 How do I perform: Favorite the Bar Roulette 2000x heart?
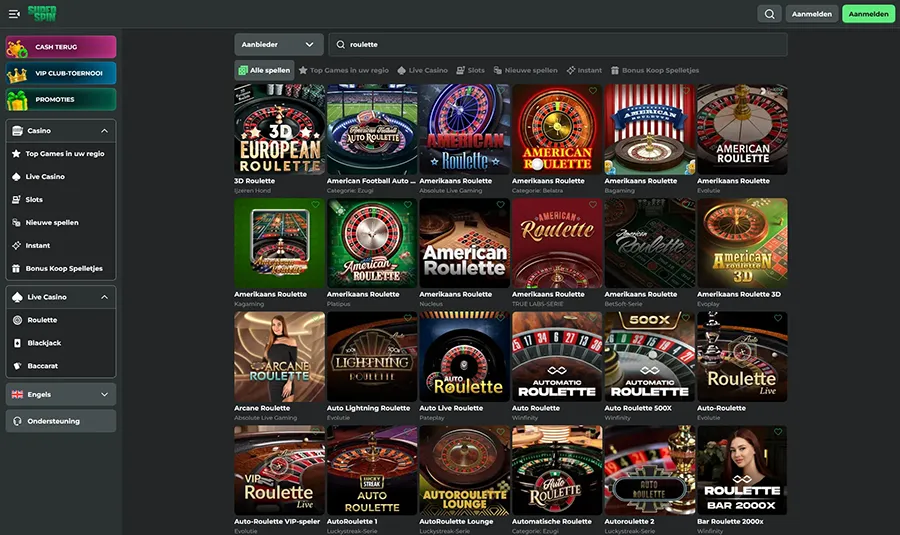pos(778,432)
